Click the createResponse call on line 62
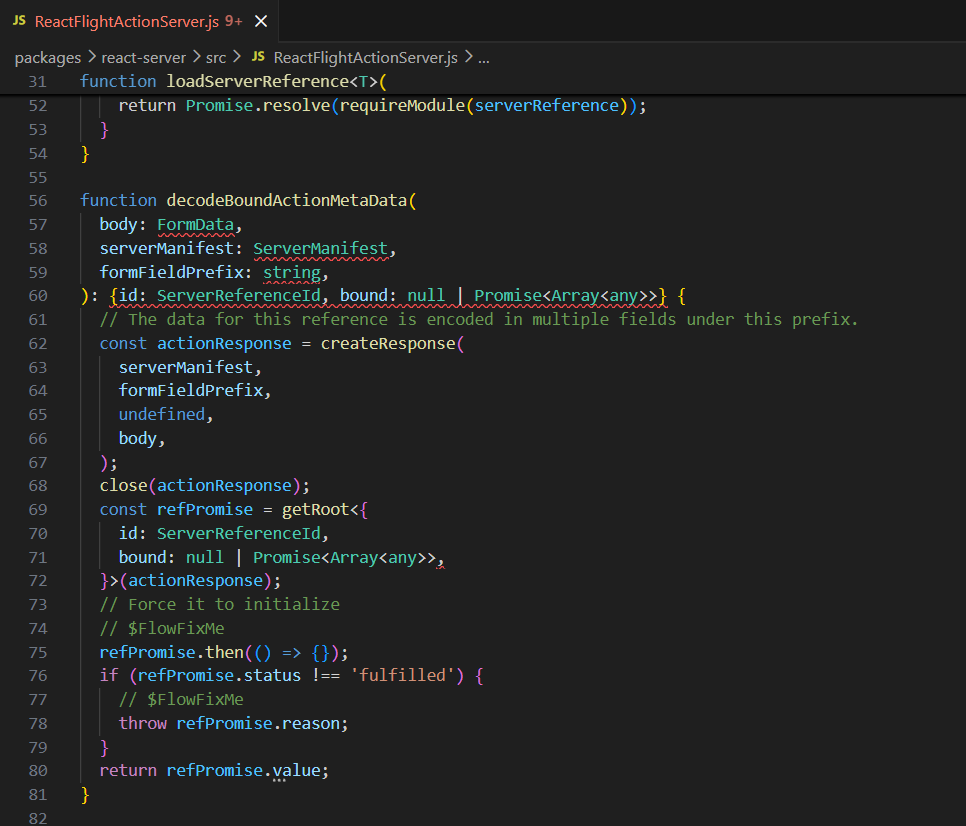This screenshot has height=826, width=966. (x=388, y=343)
